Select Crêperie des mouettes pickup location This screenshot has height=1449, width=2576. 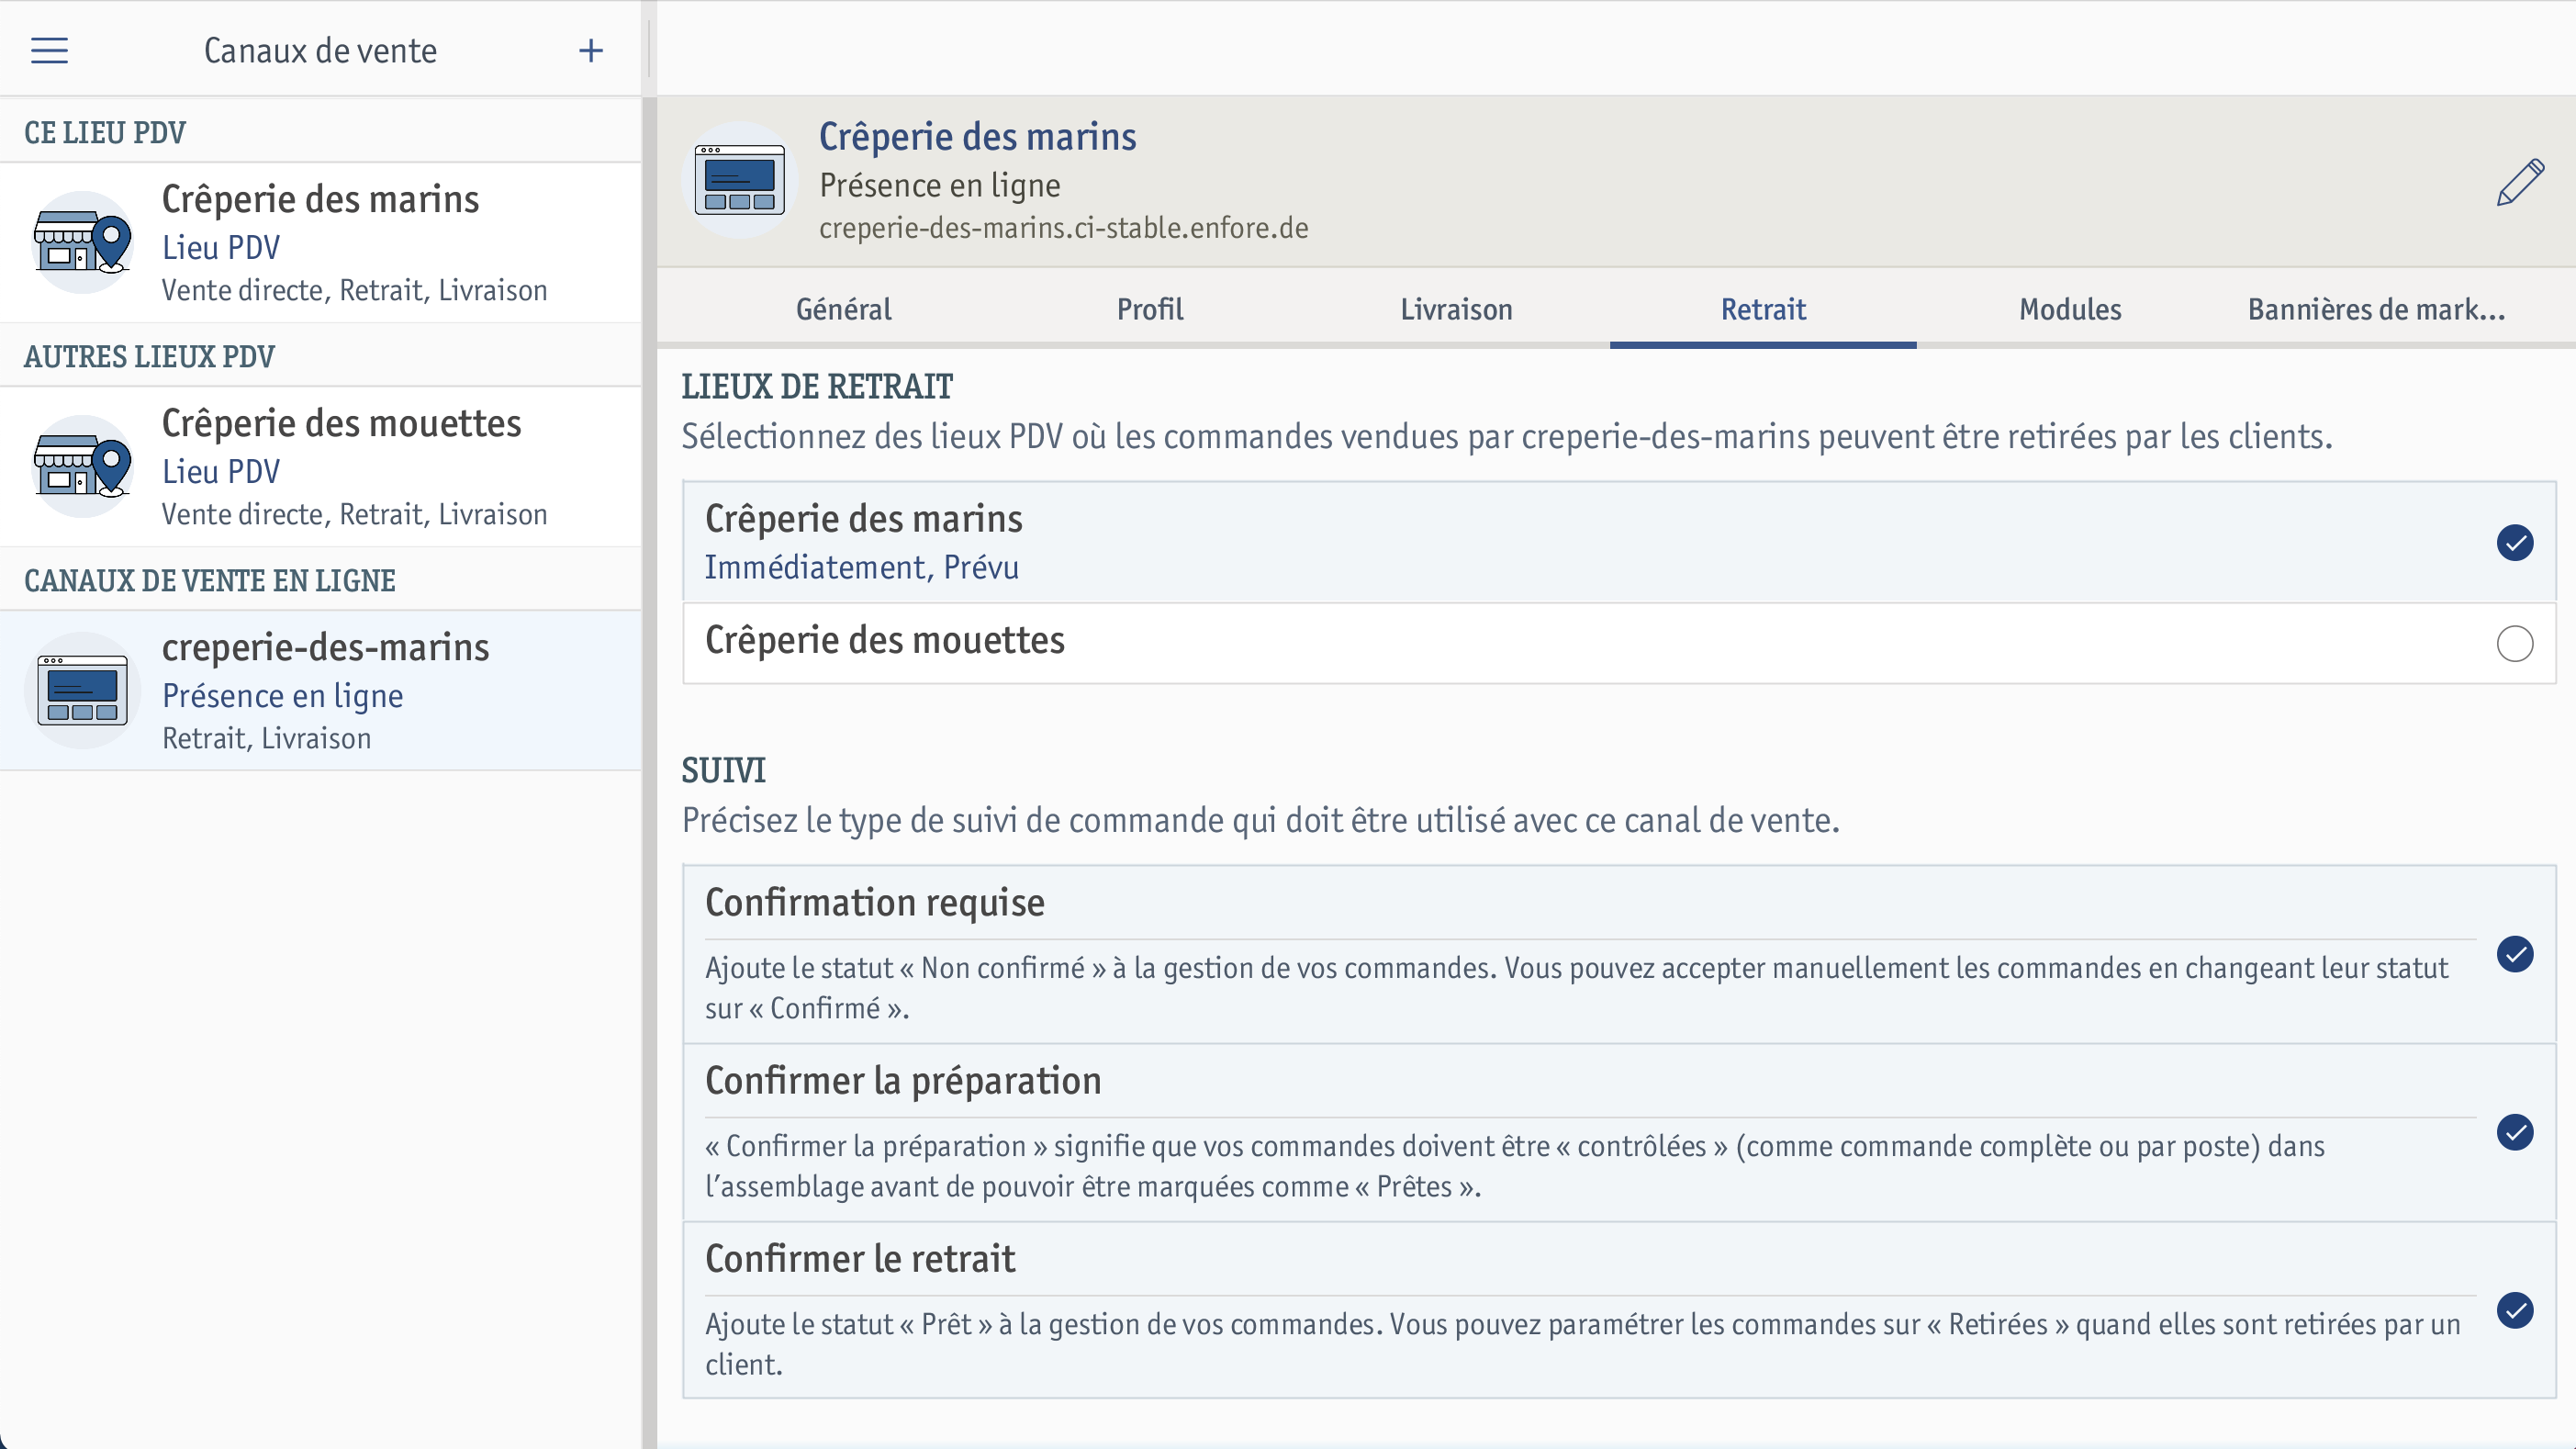[x=2514, y=643]
